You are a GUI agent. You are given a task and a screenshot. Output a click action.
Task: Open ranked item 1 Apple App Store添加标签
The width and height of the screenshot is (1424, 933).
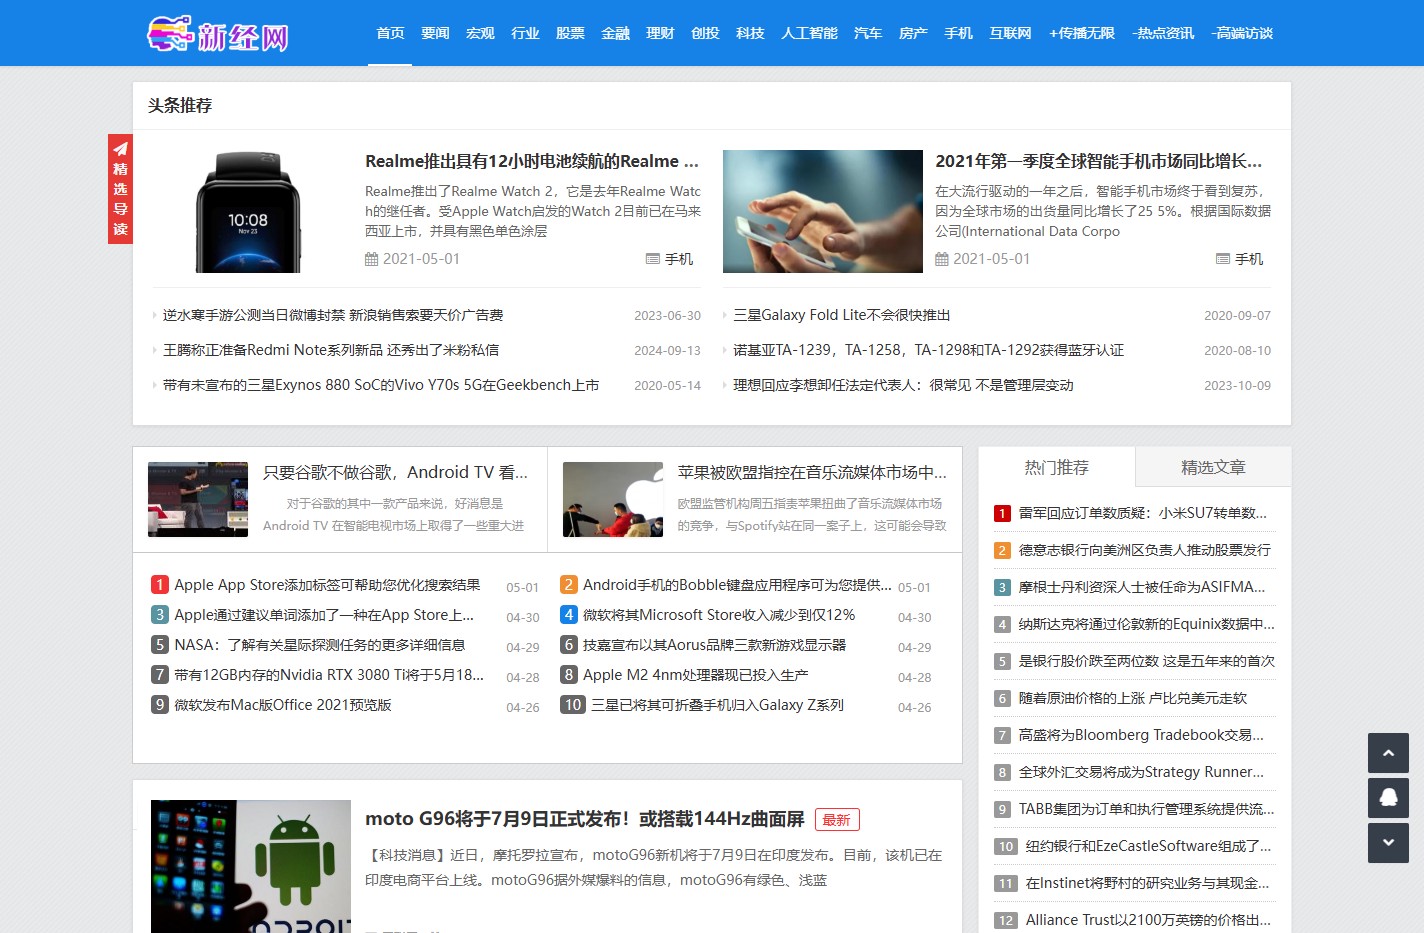[327, 585]
